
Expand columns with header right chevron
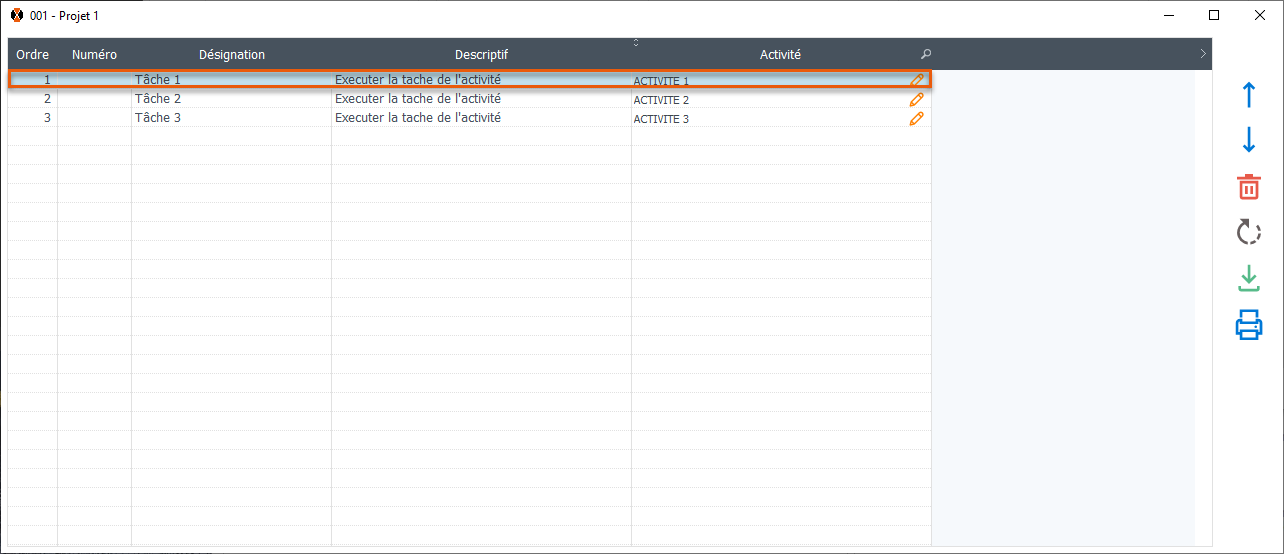point(1202,54)
